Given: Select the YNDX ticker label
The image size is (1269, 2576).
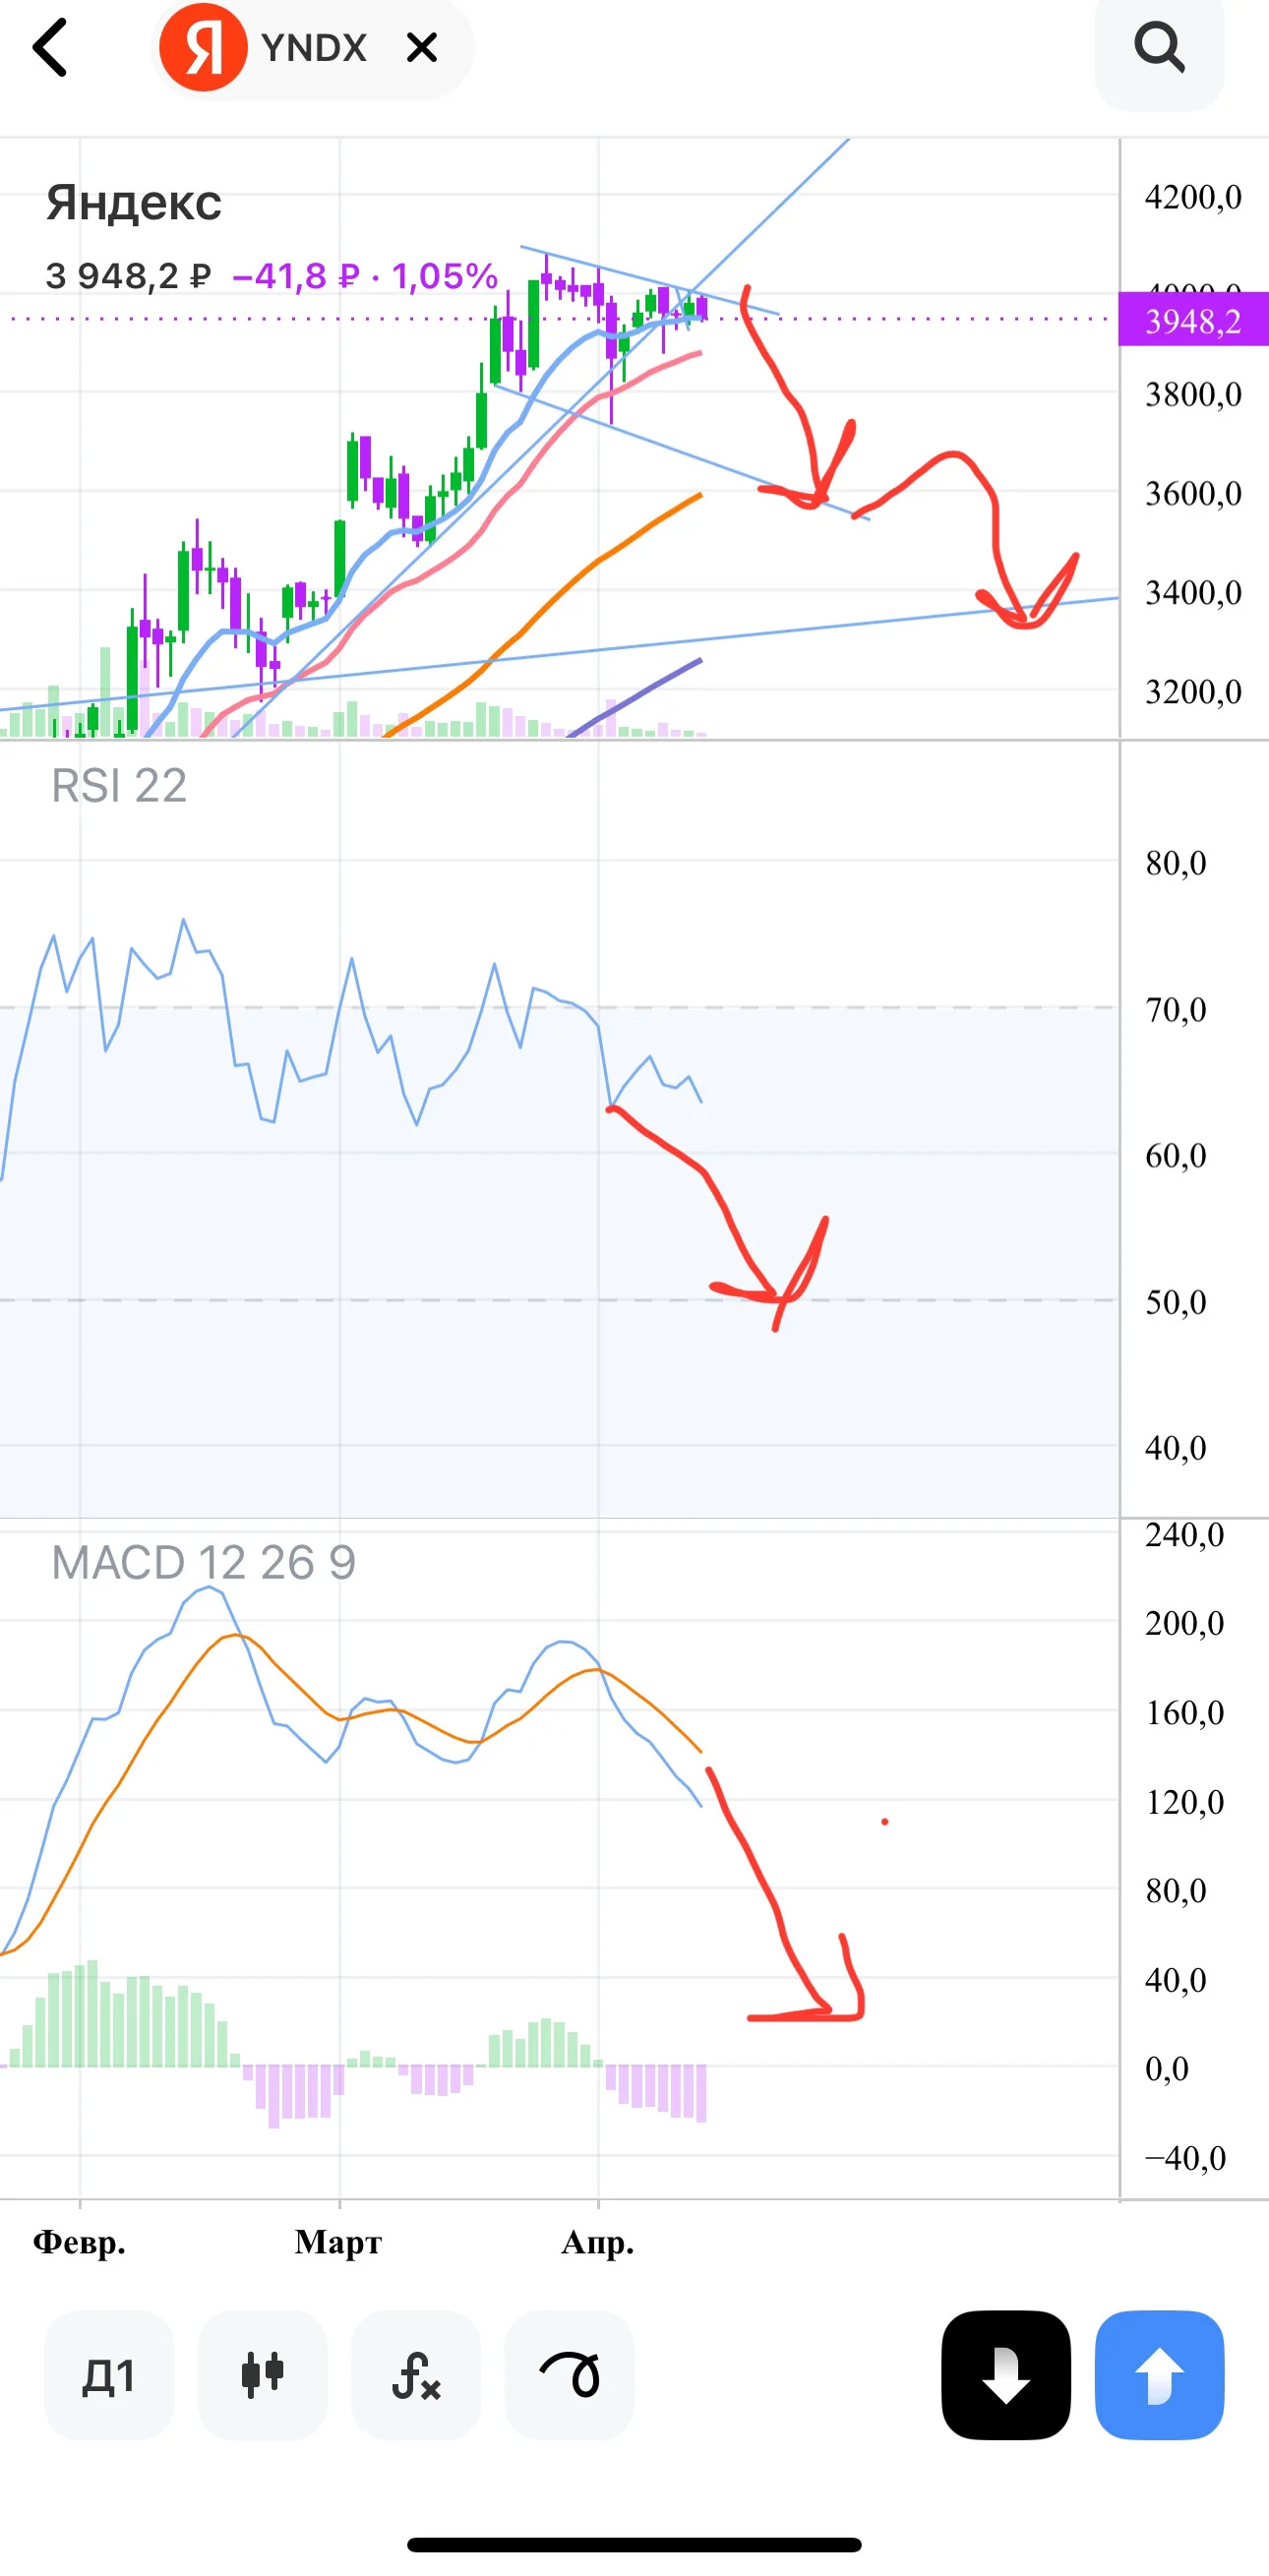Looking at the screenshot, I should tap(314, 47).
